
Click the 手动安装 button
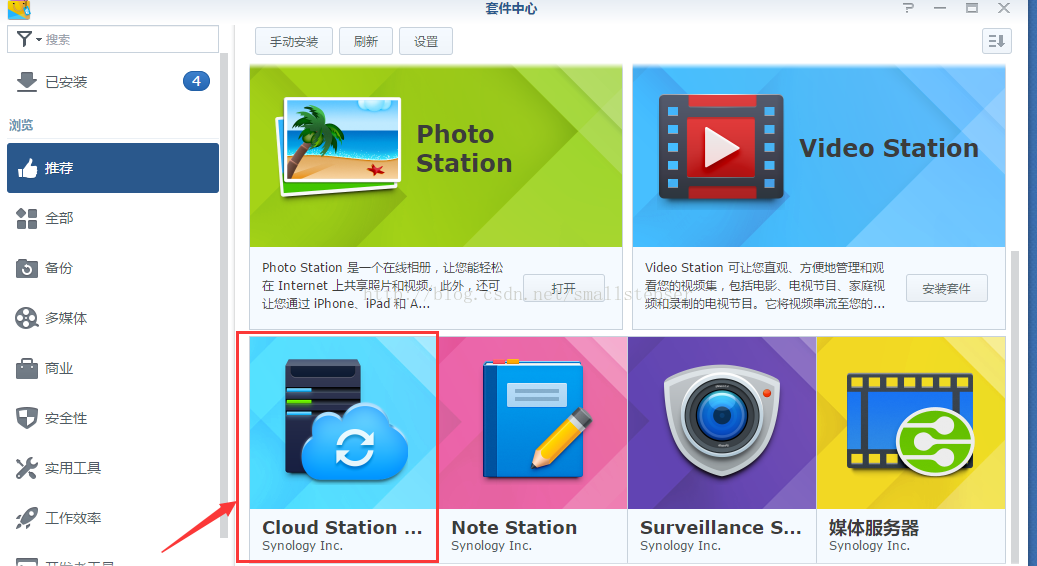[294, 42]
